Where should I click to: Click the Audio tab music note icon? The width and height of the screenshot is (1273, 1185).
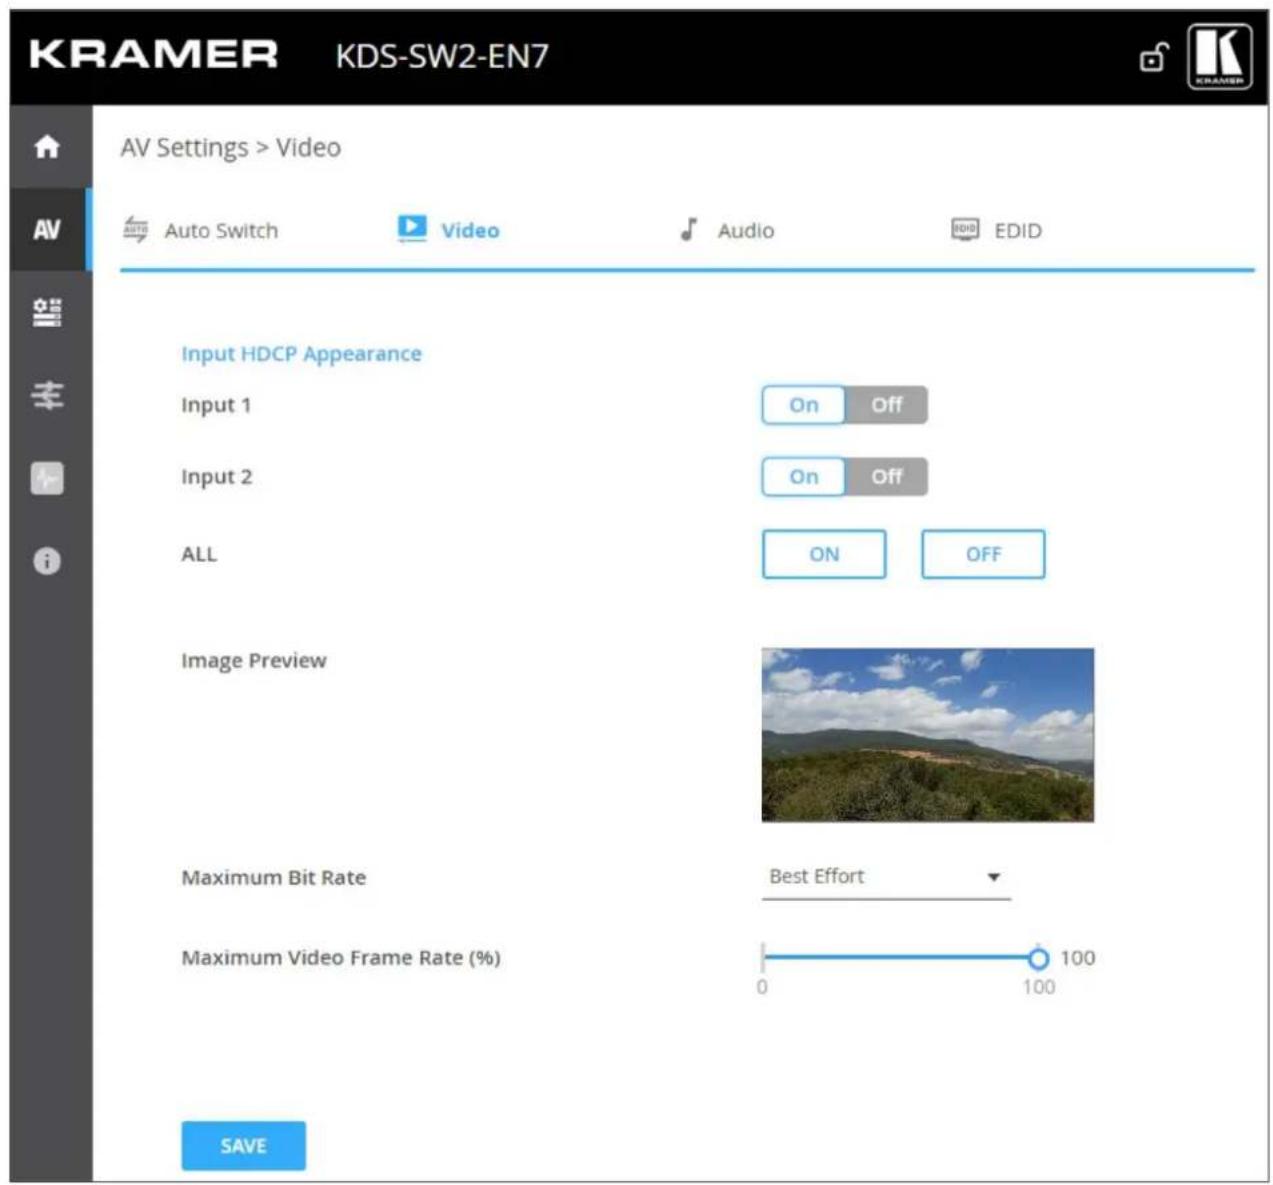click(689, 229)
